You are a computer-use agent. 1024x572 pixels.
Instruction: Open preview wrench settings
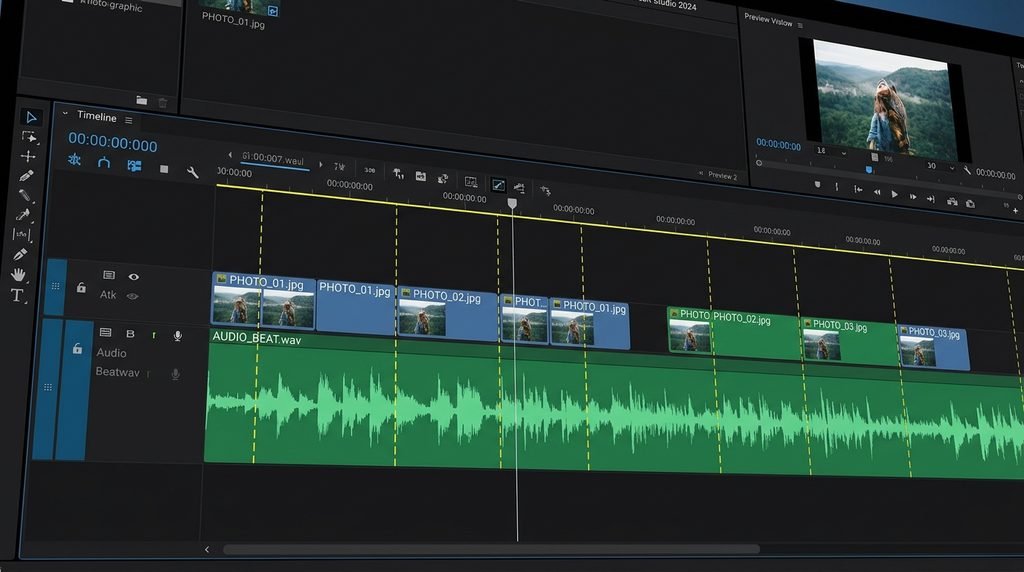(967, 170)
